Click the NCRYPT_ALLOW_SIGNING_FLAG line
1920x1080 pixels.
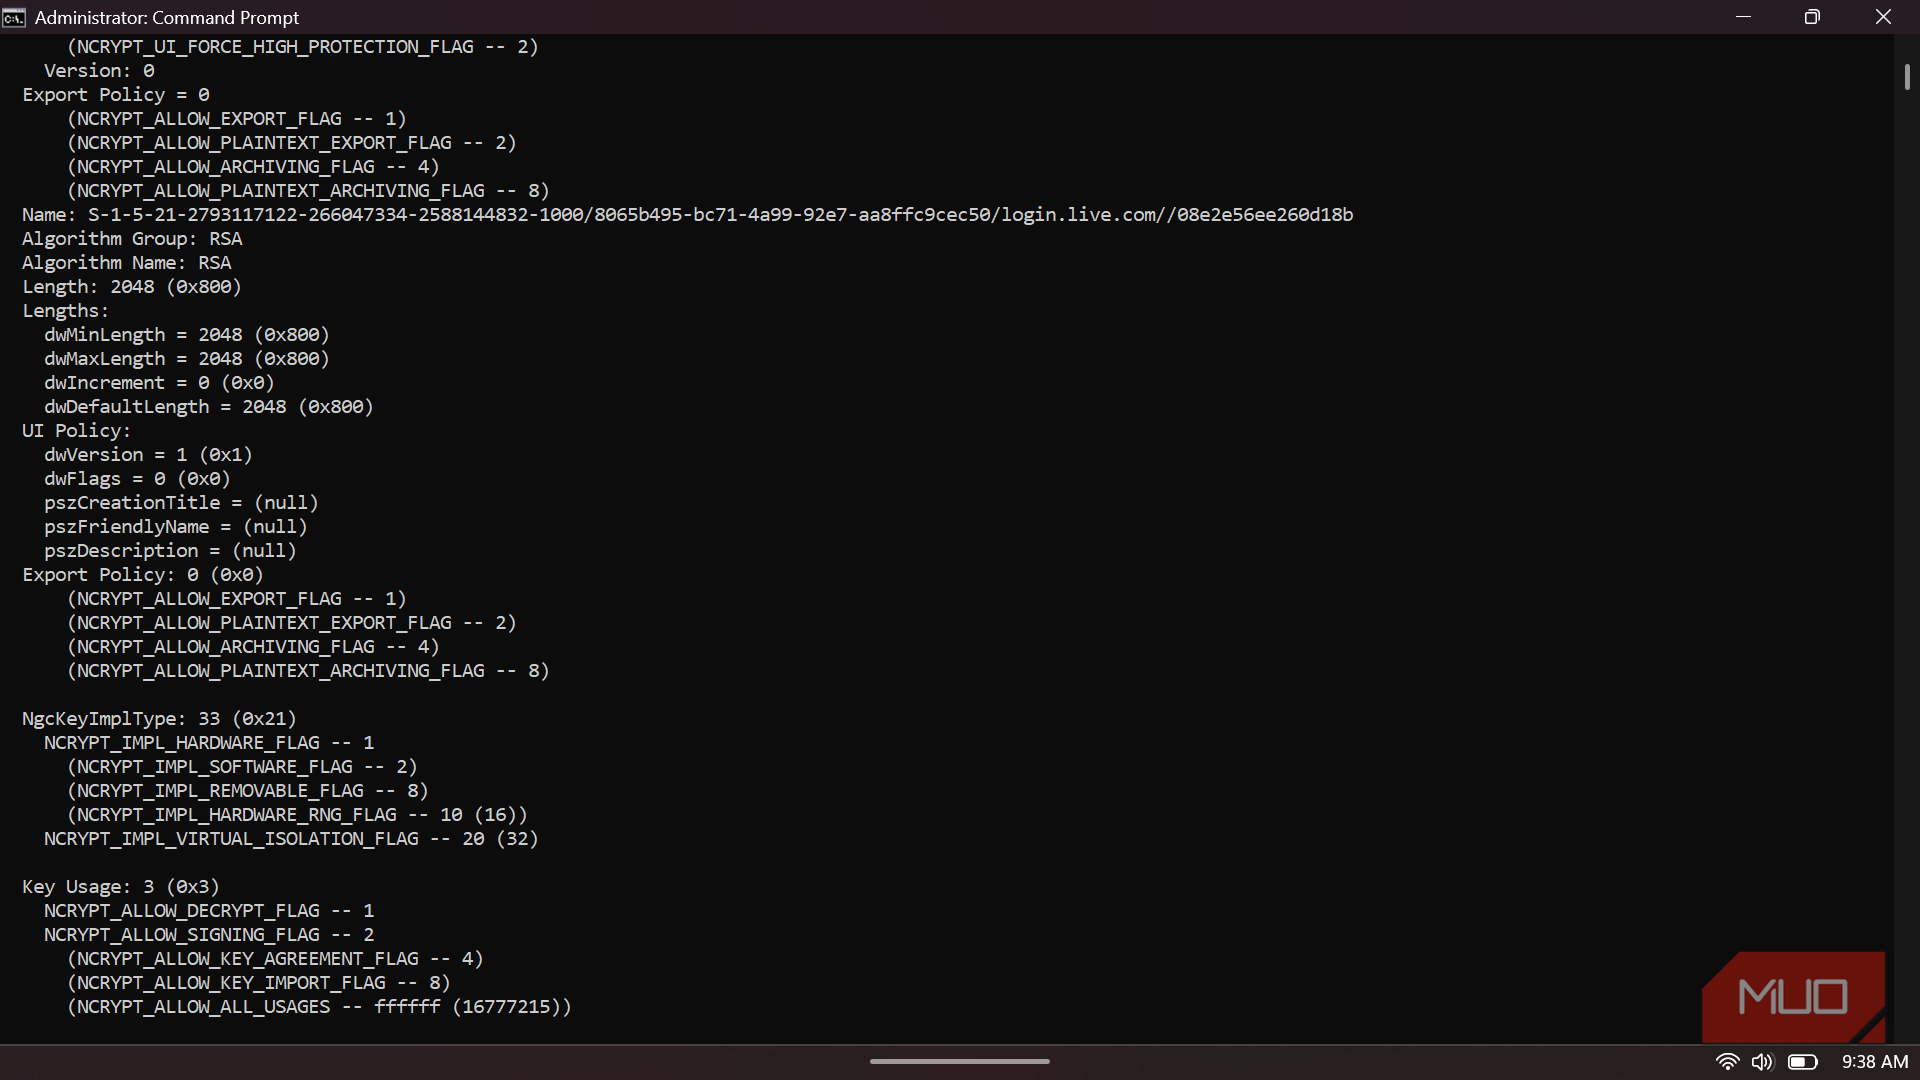pos(209,935)
